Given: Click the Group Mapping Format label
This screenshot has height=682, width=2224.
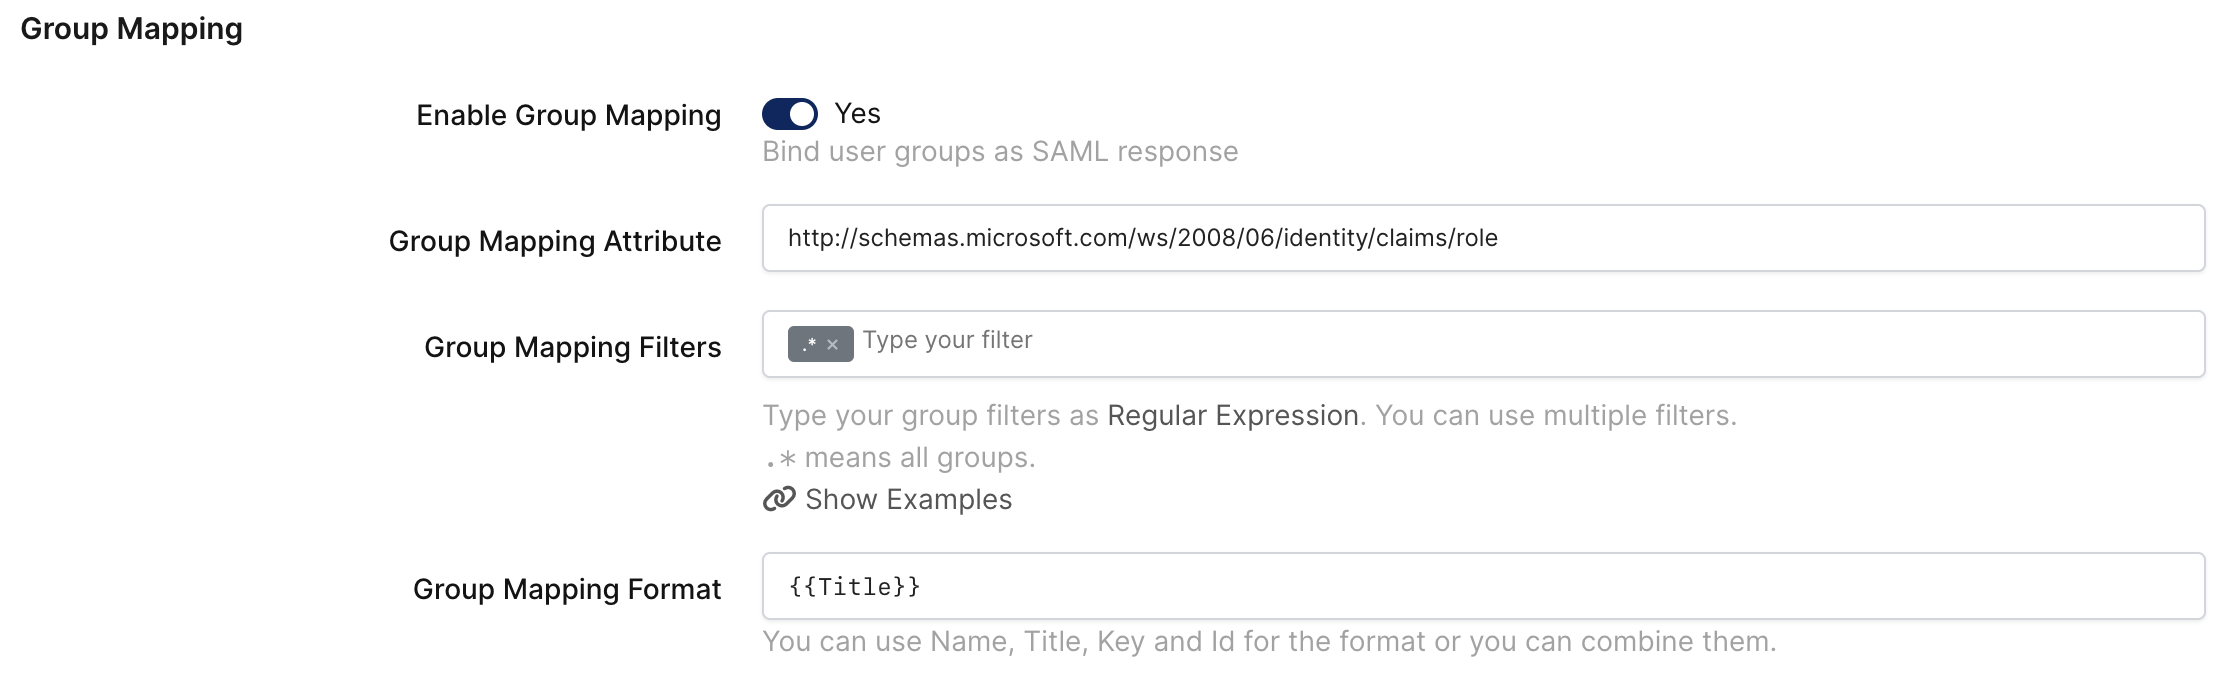Looking at the screenshot, I should pyautogui.click(x=566, y=590).
